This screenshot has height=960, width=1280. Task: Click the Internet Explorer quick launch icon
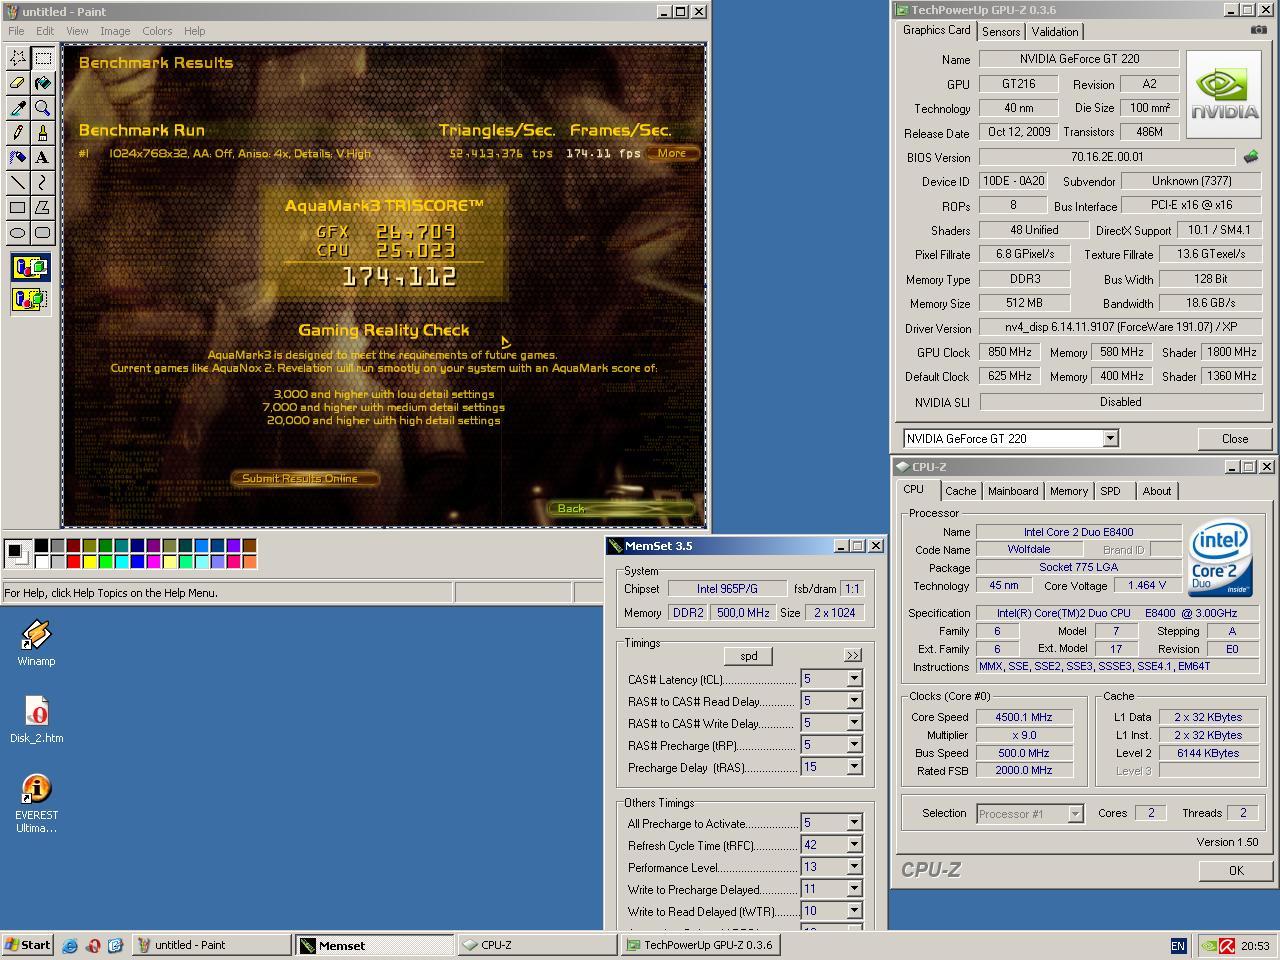point(70,945)
